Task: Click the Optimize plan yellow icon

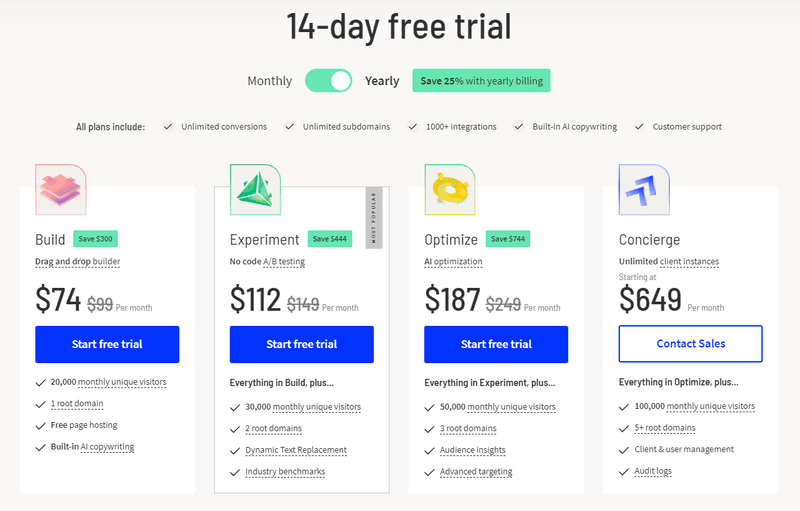Action: point(449,190)
